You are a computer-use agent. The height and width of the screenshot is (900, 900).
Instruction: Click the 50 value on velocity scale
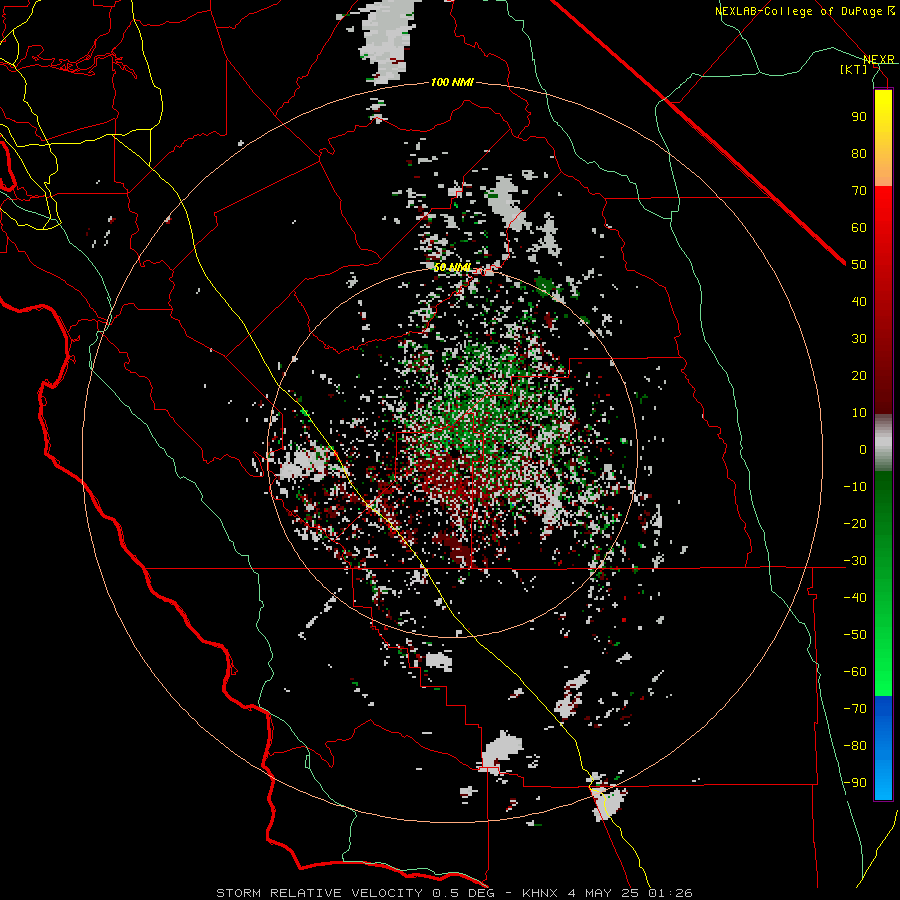859,265
